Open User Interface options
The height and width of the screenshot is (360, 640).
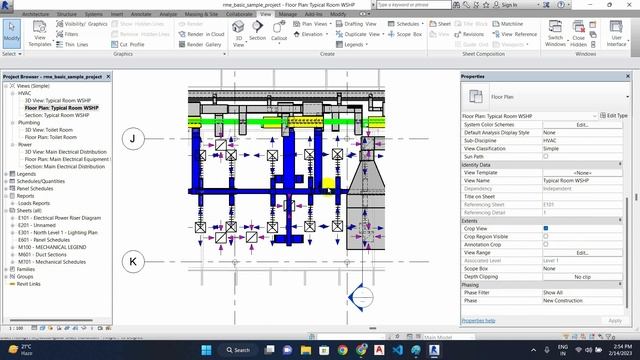click(616, 33)
